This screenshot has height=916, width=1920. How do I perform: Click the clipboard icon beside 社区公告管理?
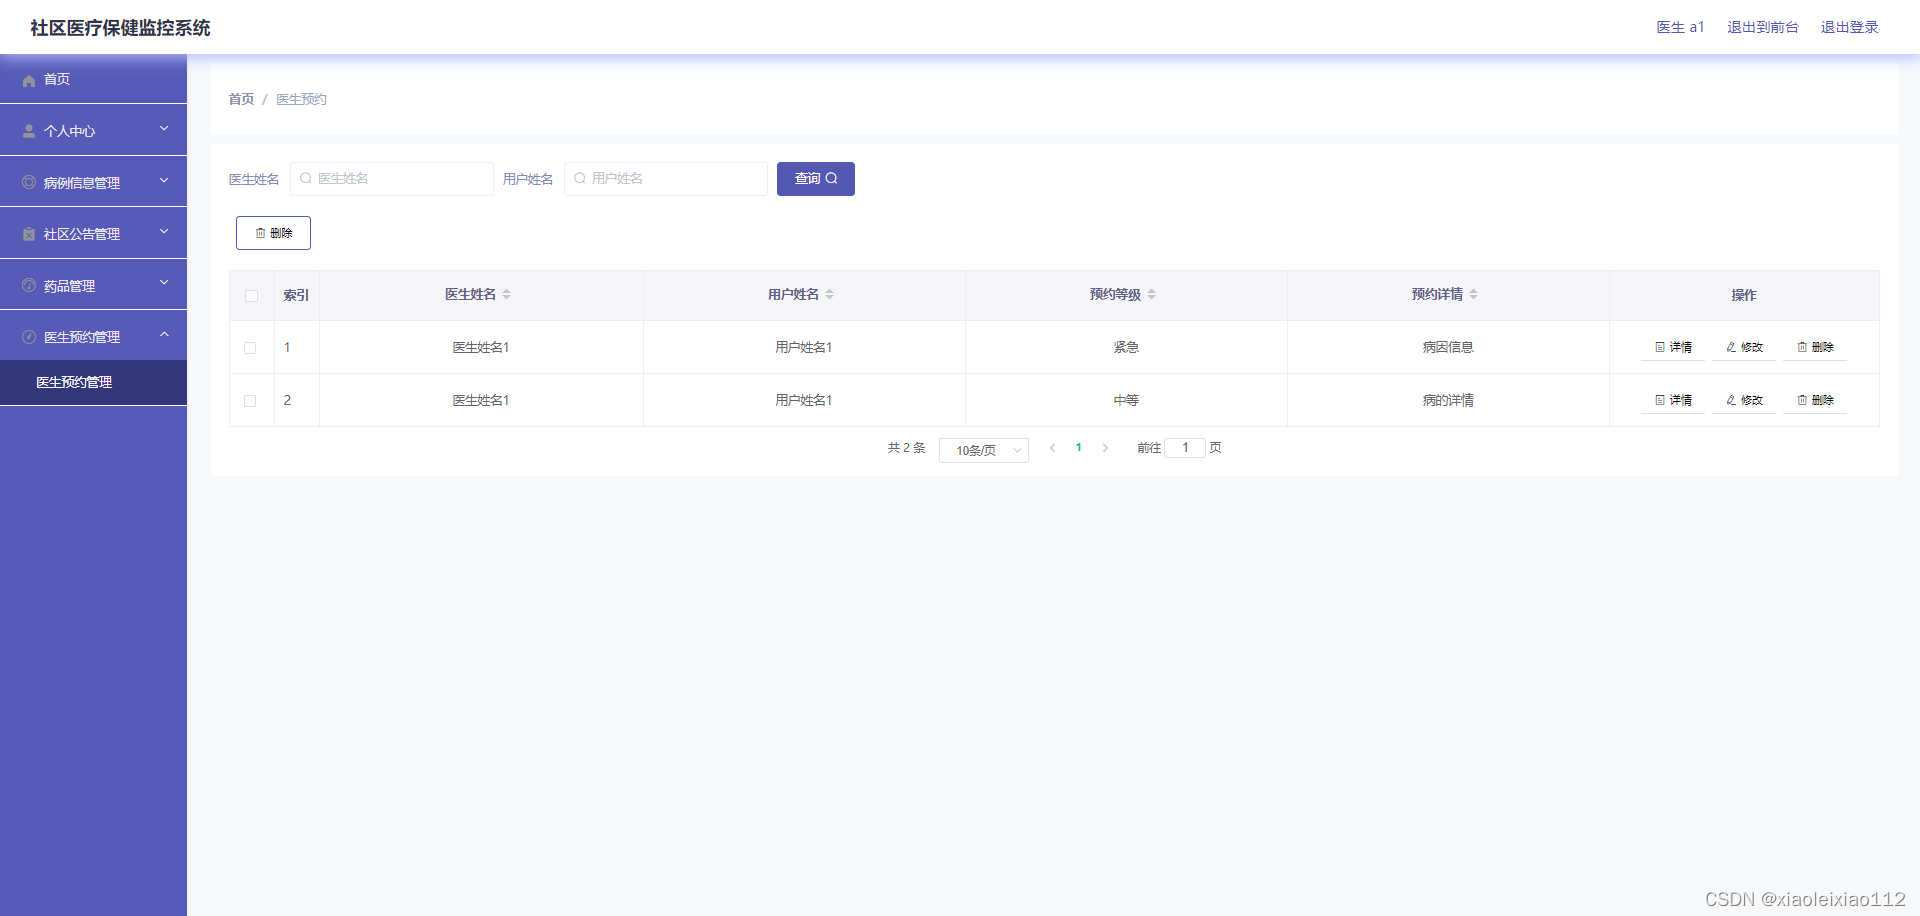[29, 234]
